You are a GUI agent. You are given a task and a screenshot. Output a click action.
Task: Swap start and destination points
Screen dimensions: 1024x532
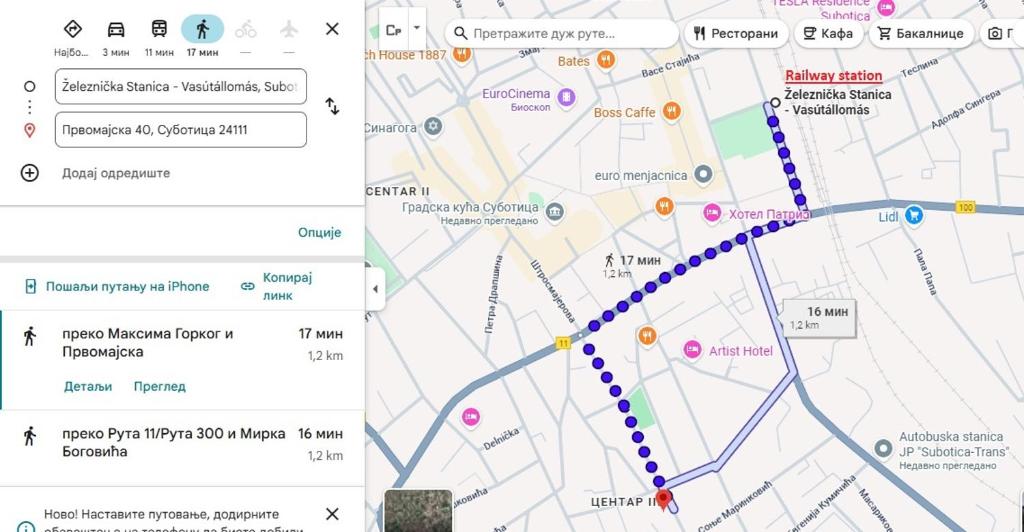332,107
